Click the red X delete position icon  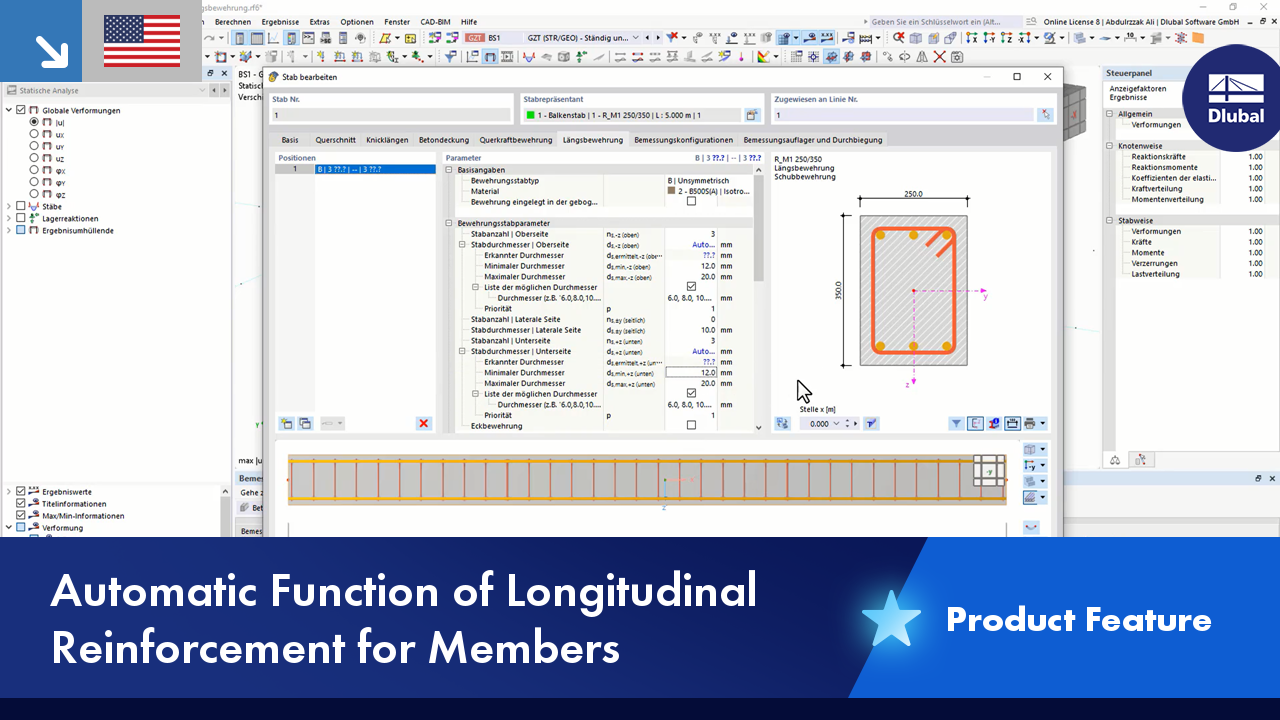tap(424, 424)
